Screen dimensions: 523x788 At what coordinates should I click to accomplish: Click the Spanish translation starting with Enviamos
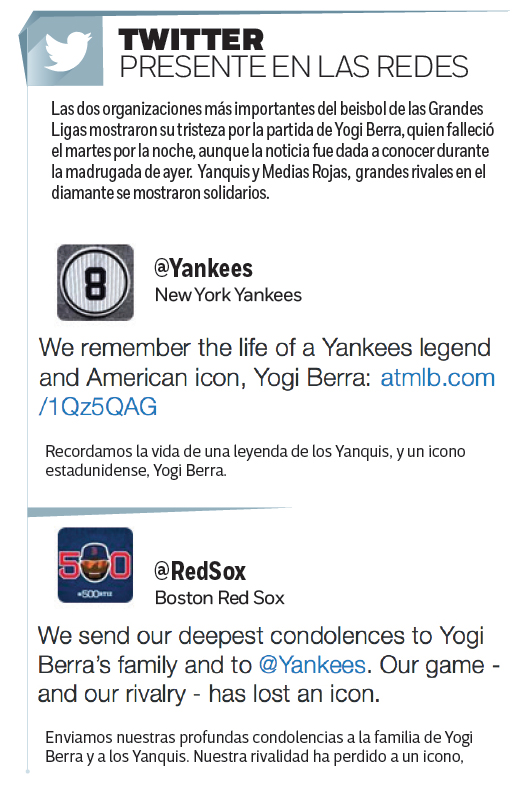pos(259,747)
